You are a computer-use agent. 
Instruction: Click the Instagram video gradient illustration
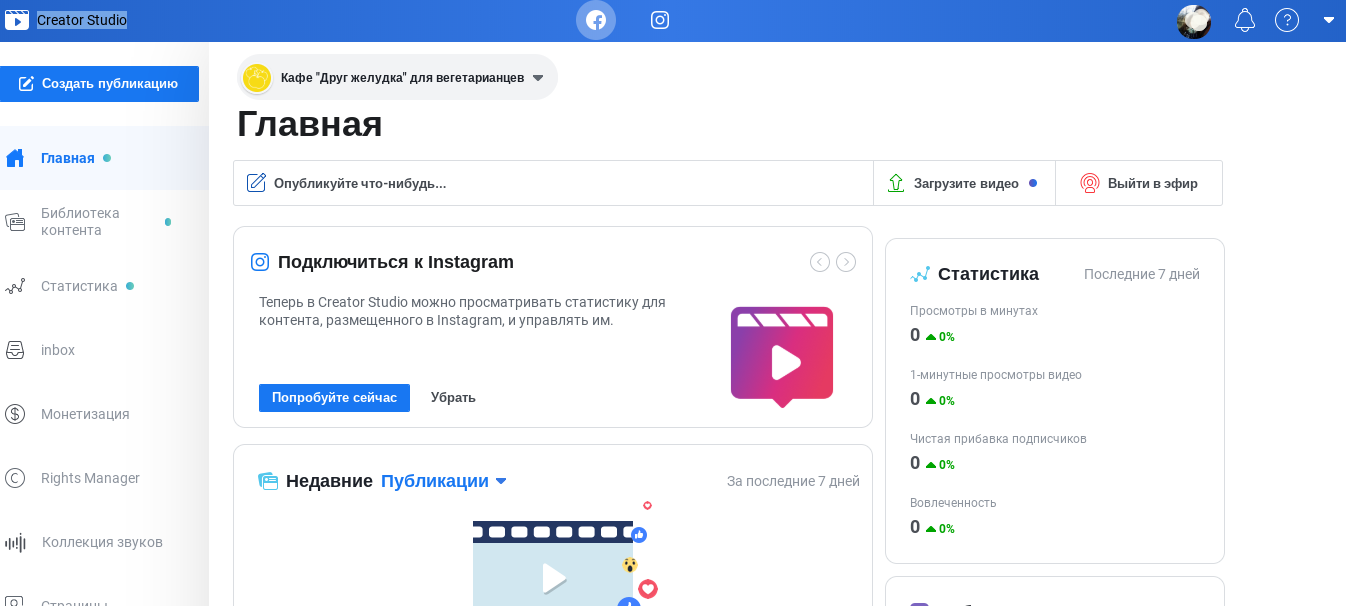(782, 357)
